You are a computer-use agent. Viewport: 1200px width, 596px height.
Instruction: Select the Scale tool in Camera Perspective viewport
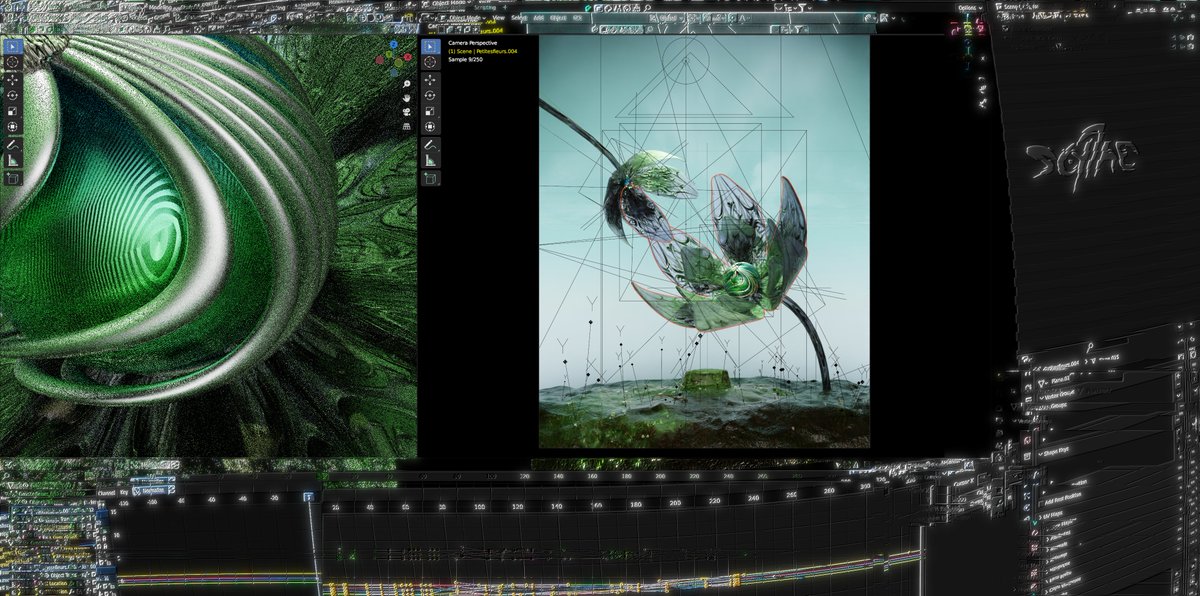pyautogui.click(x=431, y=111)
